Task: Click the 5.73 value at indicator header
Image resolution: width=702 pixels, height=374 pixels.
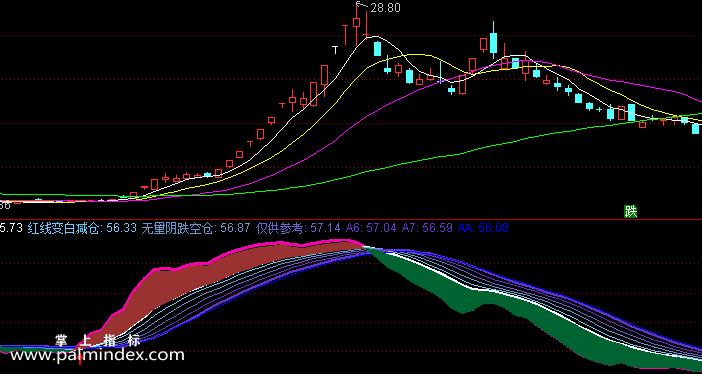Action: point(11,228)
